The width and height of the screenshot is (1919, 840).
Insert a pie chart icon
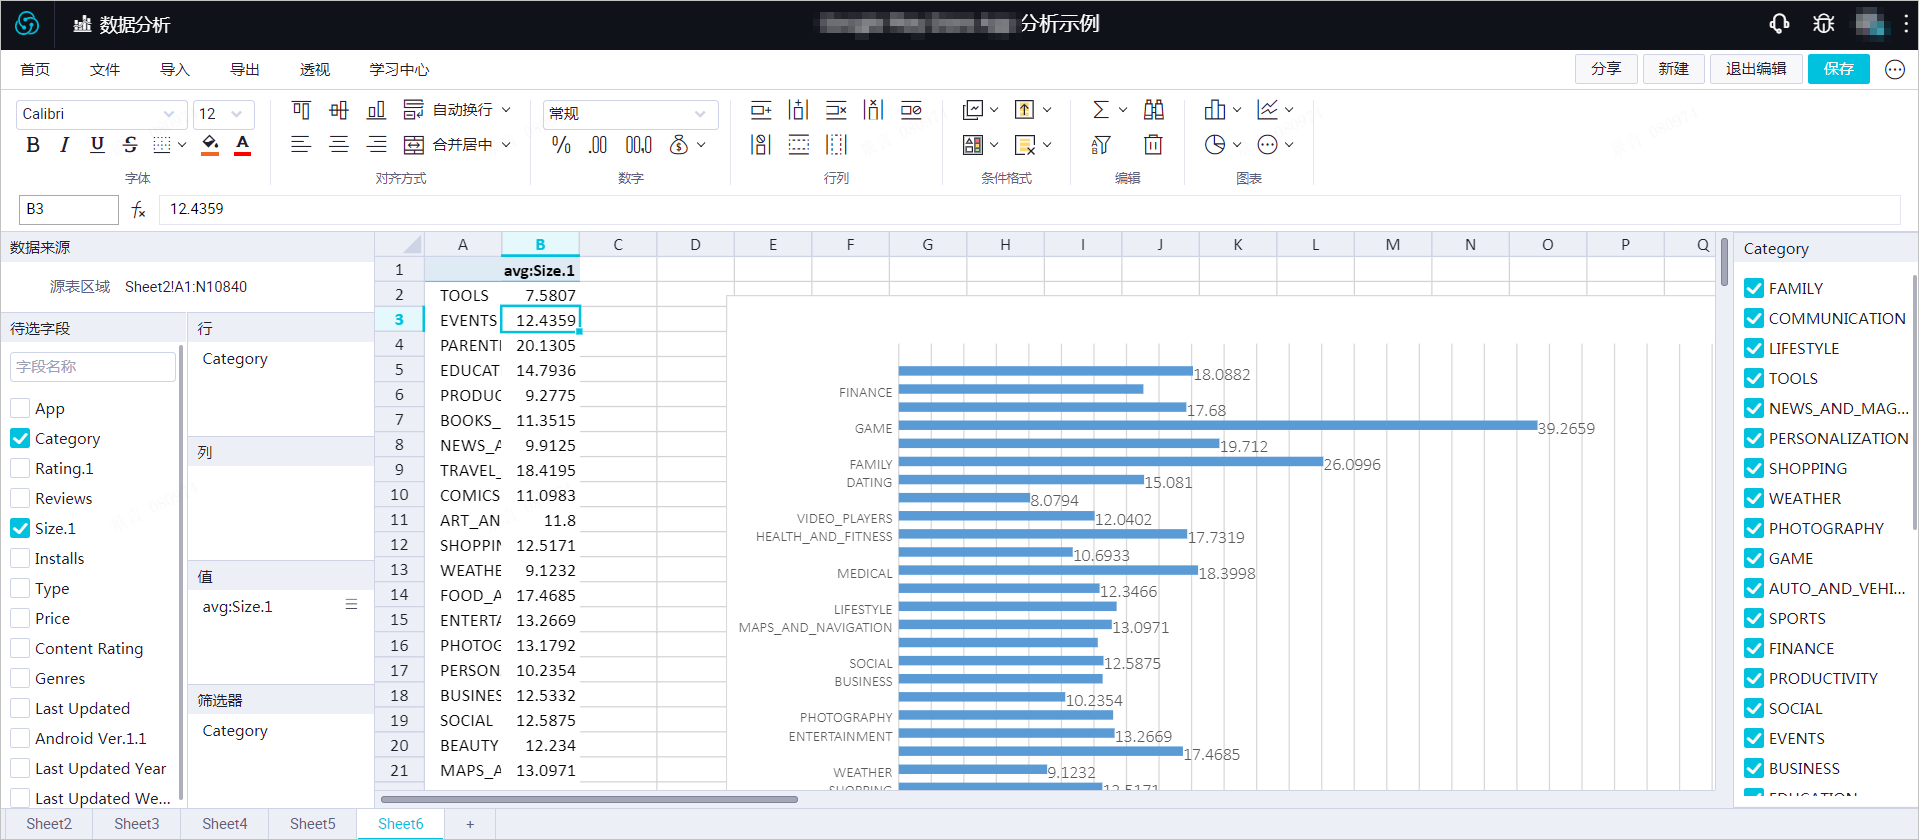coord(1215,145)
